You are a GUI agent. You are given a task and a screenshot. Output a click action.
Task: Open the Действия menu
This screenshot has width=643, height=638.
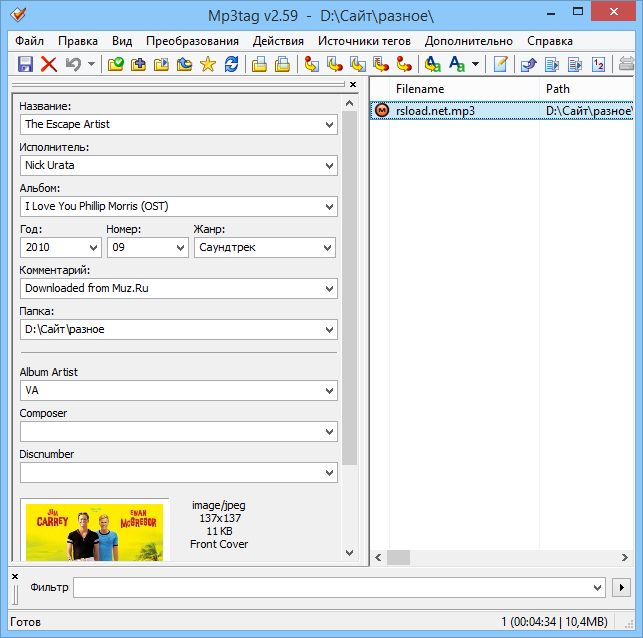point(278,41)
